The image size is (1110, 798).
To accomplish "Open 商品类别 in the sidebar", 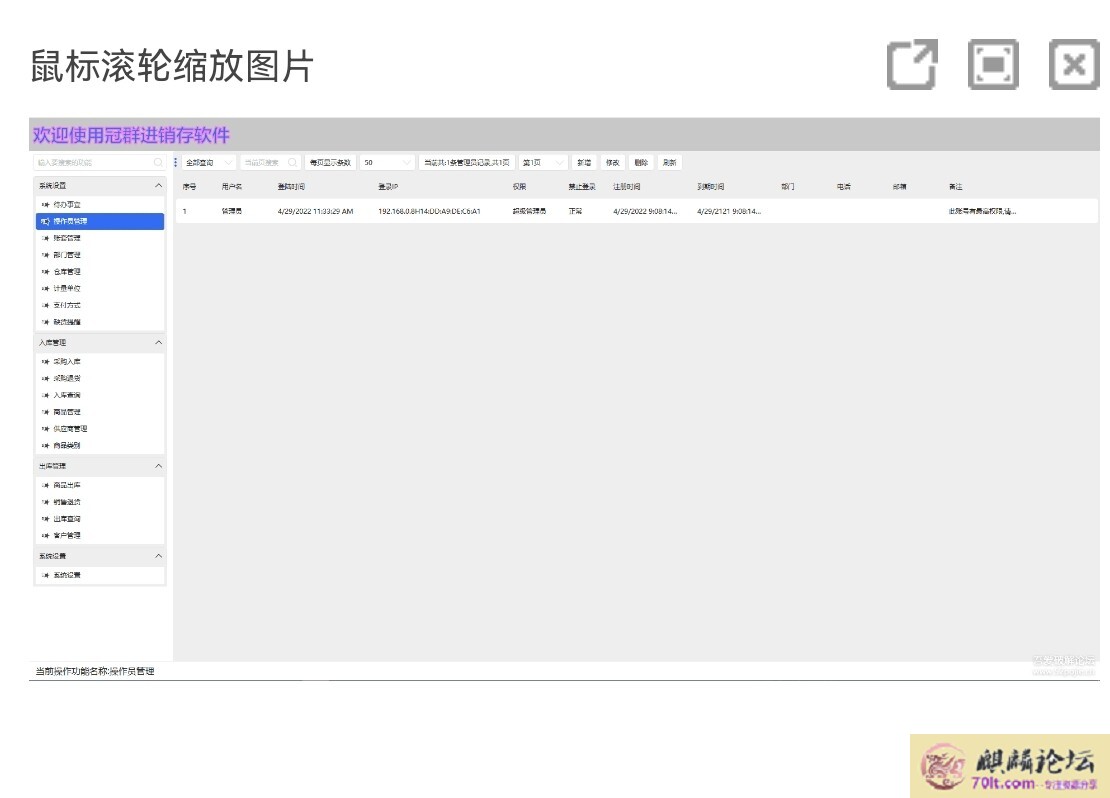I will point(99,445).
